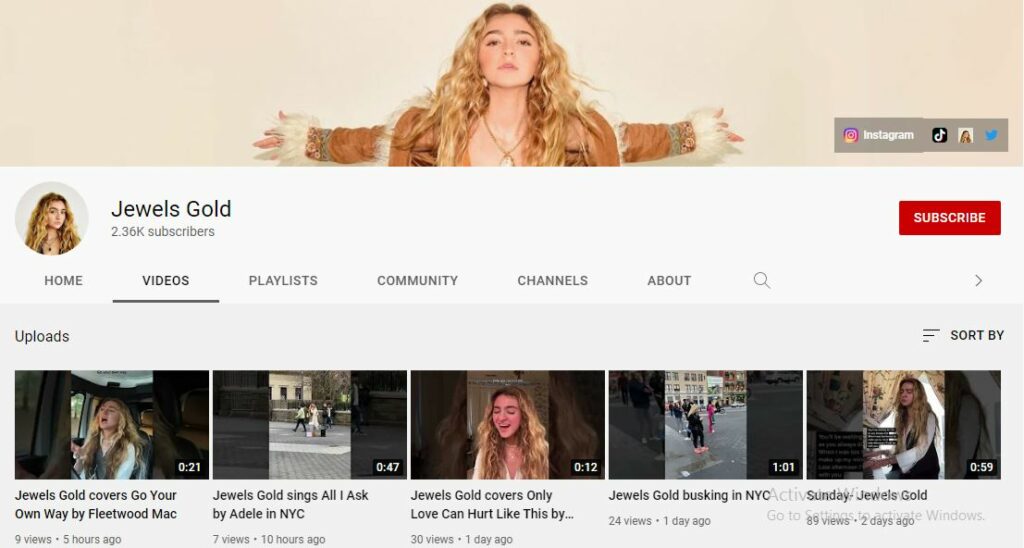The image size is (1024, 548).
Task: Open the Instagram link in the banner
Action: click(x=878, y=135)
